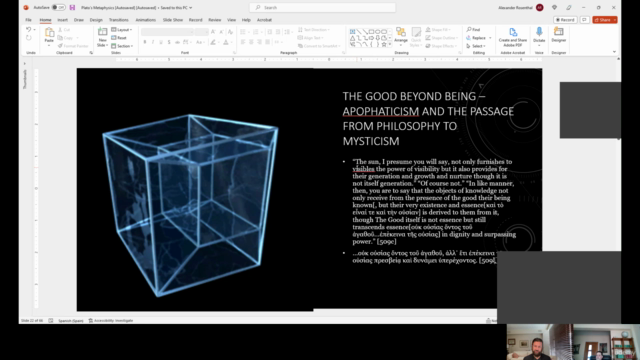Click the Replace button
The height and width of the screenshot is (360, 640).
[x=476, y=38]
